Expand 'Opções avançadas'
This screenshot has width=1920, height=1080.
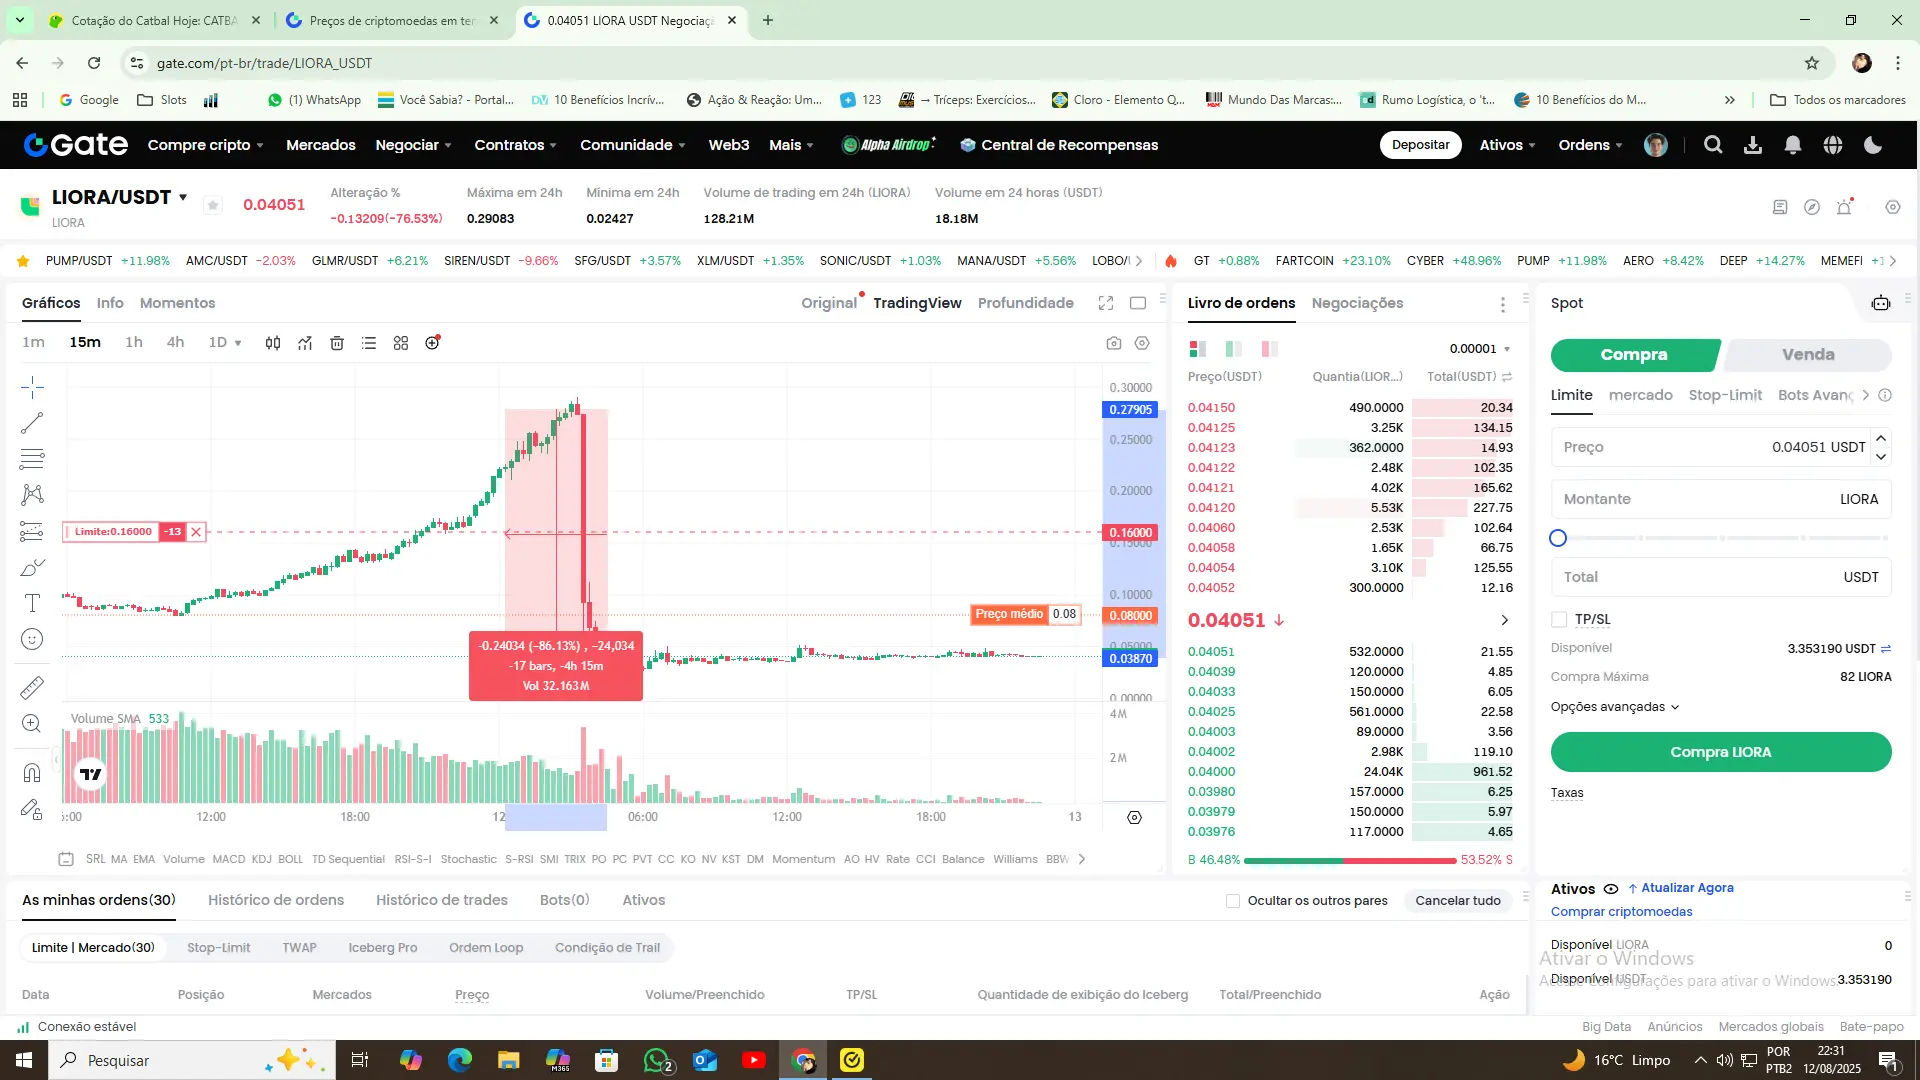1615,707
